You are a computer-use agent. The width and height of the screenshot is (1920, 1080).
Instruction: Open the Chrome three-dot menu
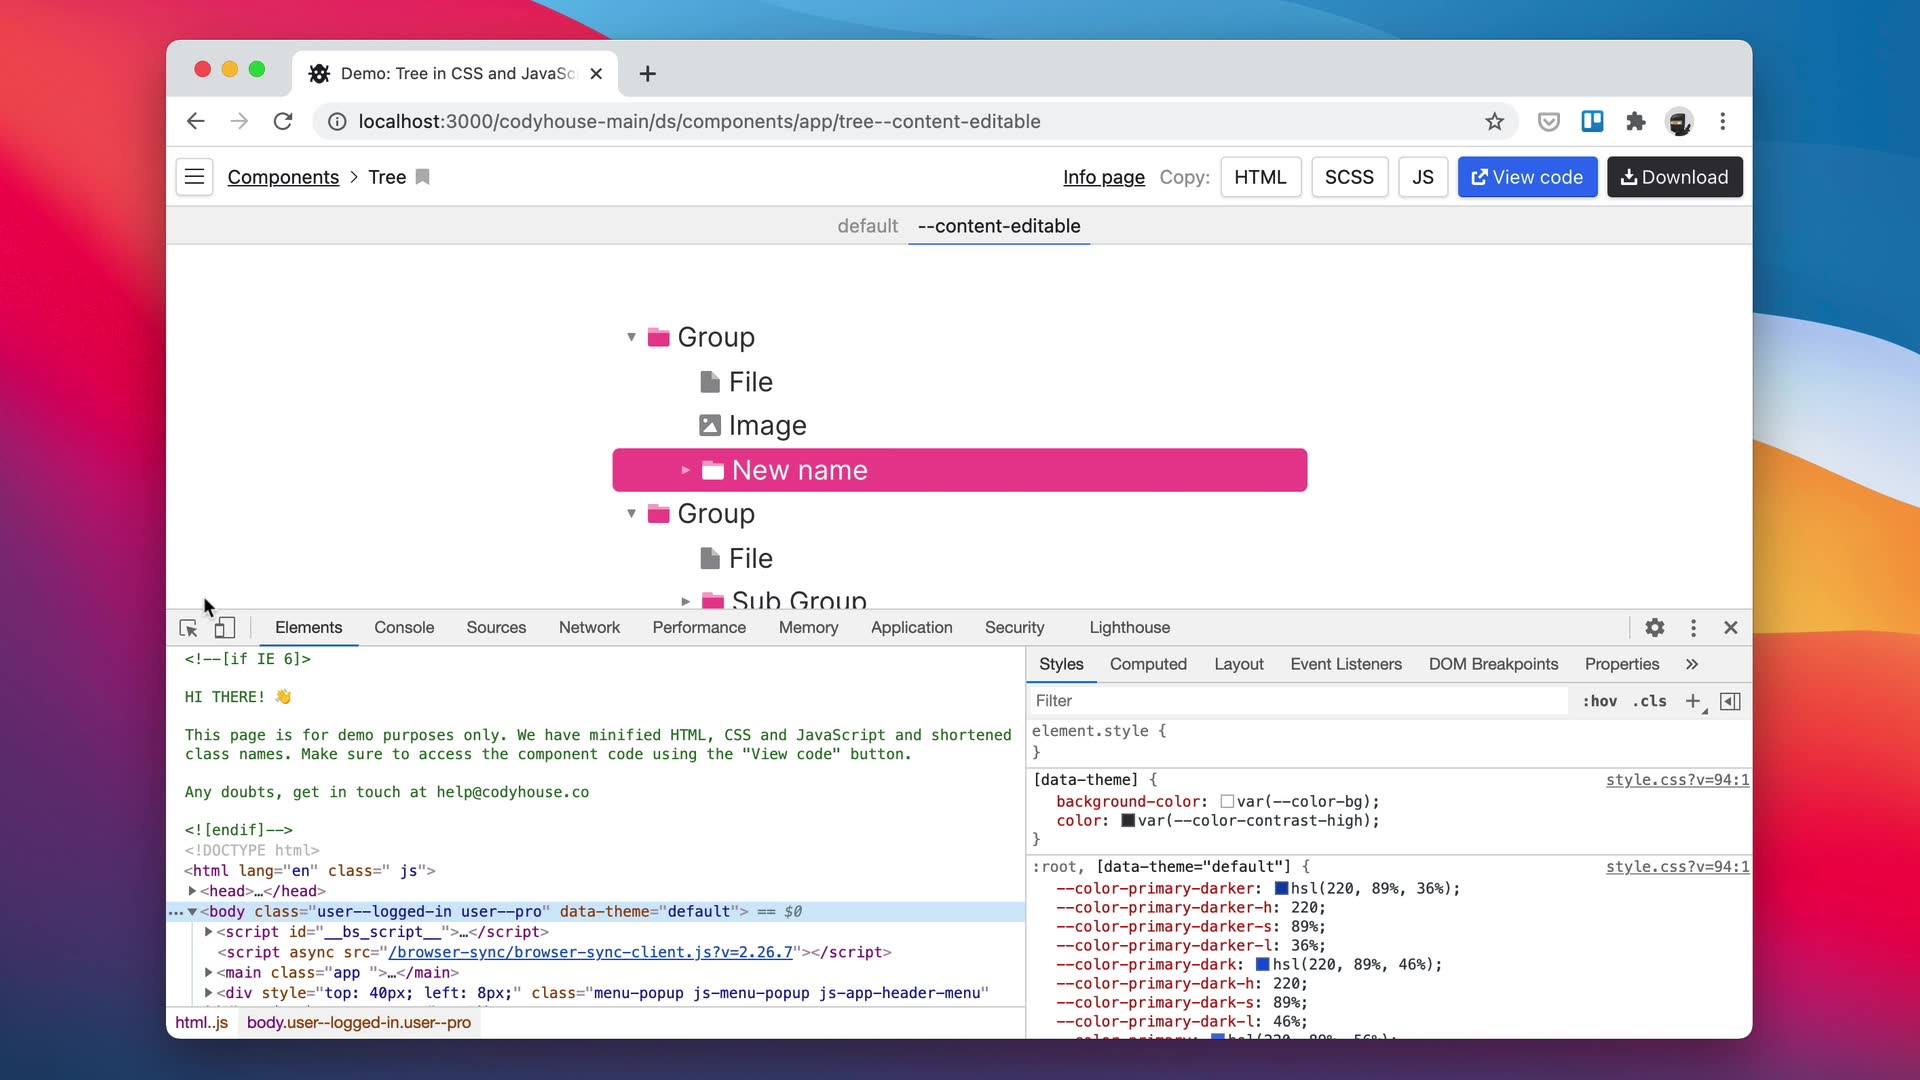pyautogui.click(x=1723, y=121)
